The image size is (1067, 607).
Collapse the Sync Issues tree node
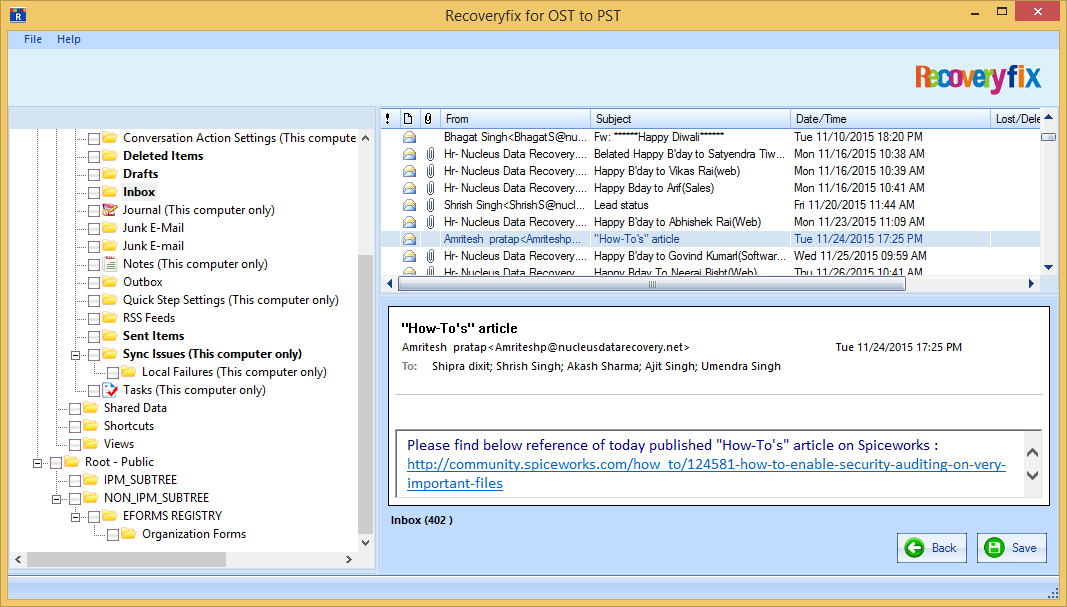tap(76, 355)
